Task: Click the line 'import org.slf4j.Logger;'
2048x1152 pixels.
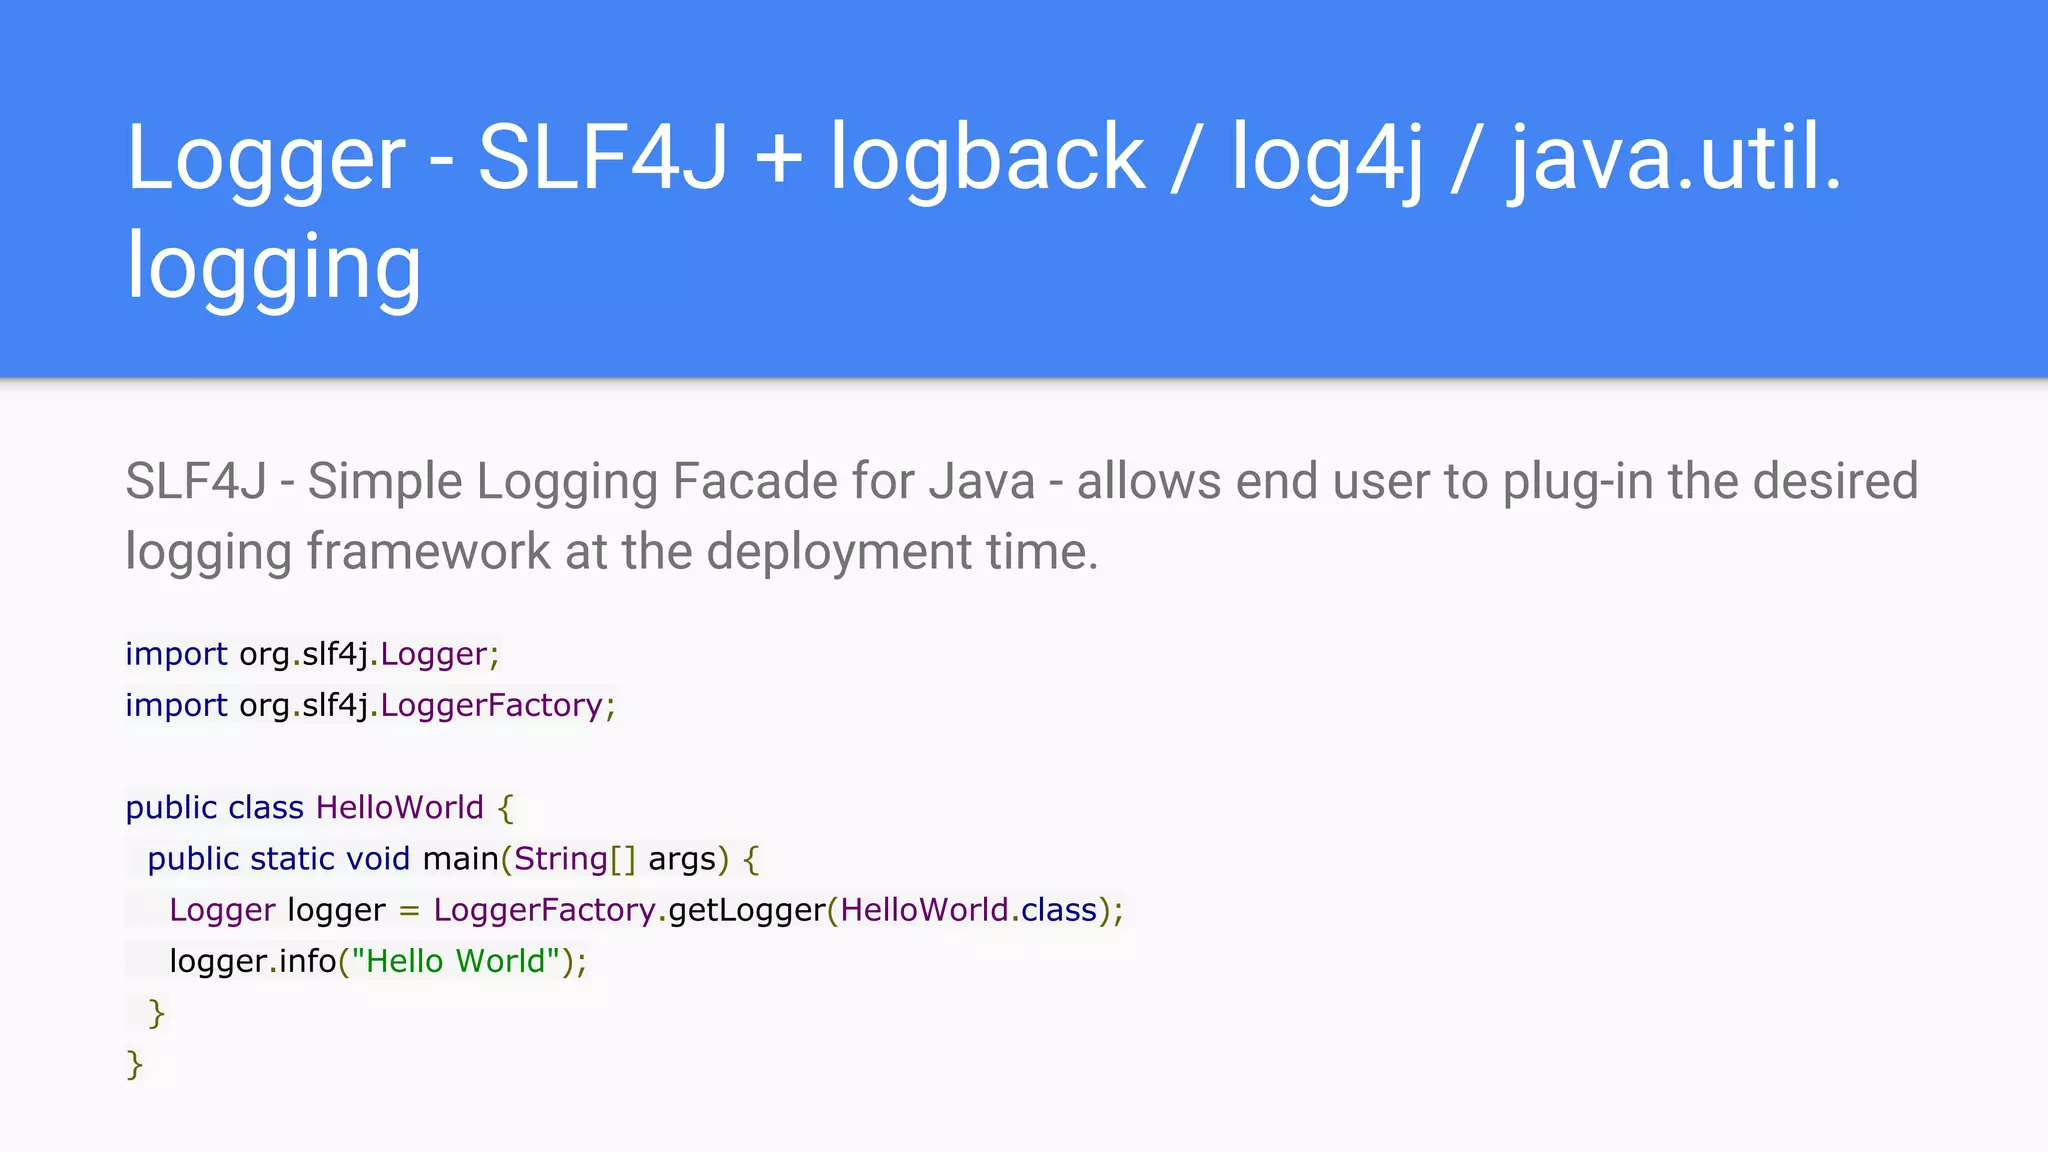Action: [x=312, y=654]
